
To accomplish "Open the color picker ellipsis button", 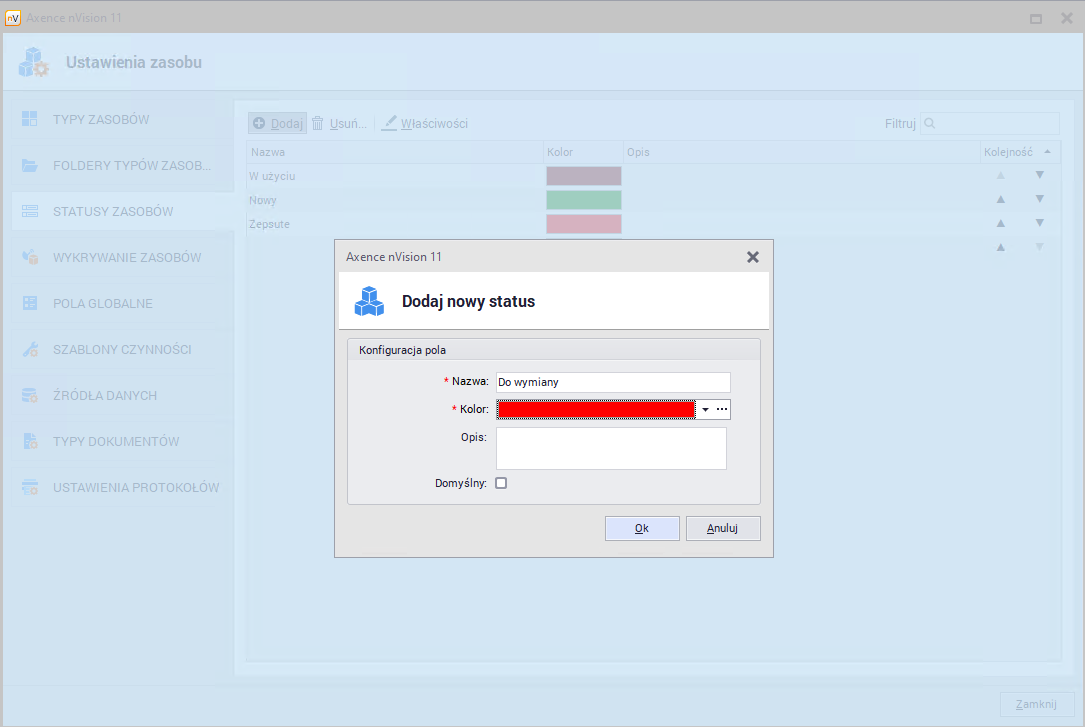I will coord(722,410).
